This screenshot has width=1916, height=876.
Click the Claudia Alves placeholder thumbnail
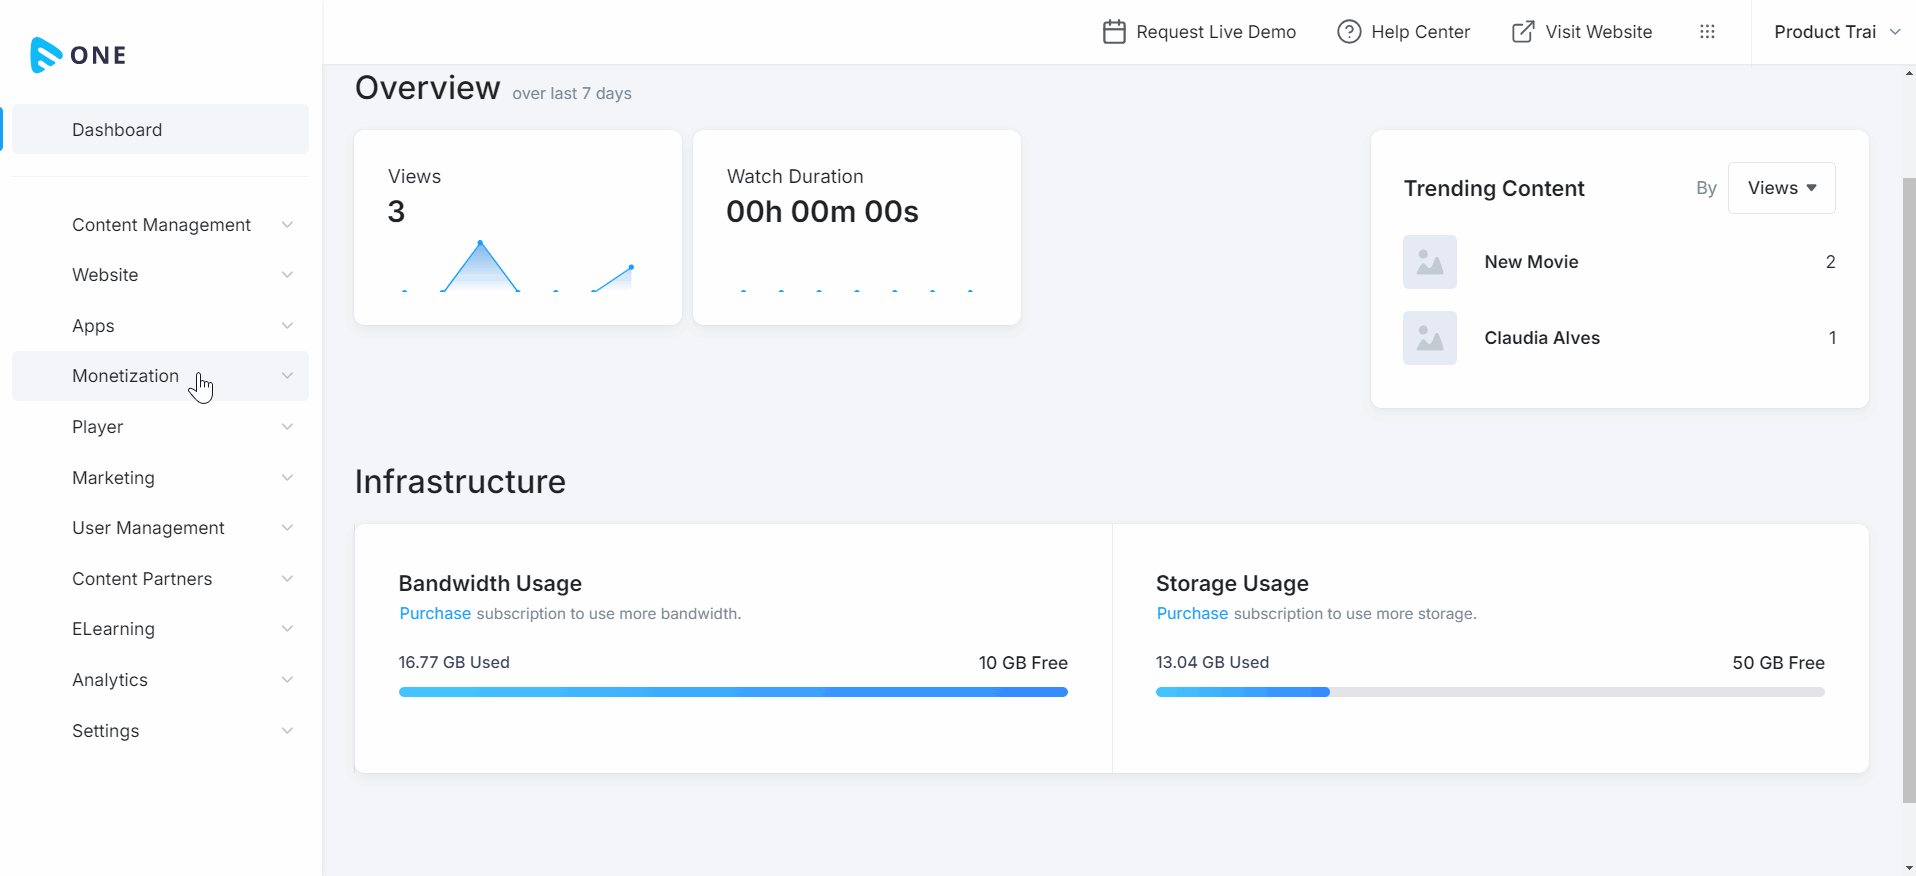(1429, 338)
